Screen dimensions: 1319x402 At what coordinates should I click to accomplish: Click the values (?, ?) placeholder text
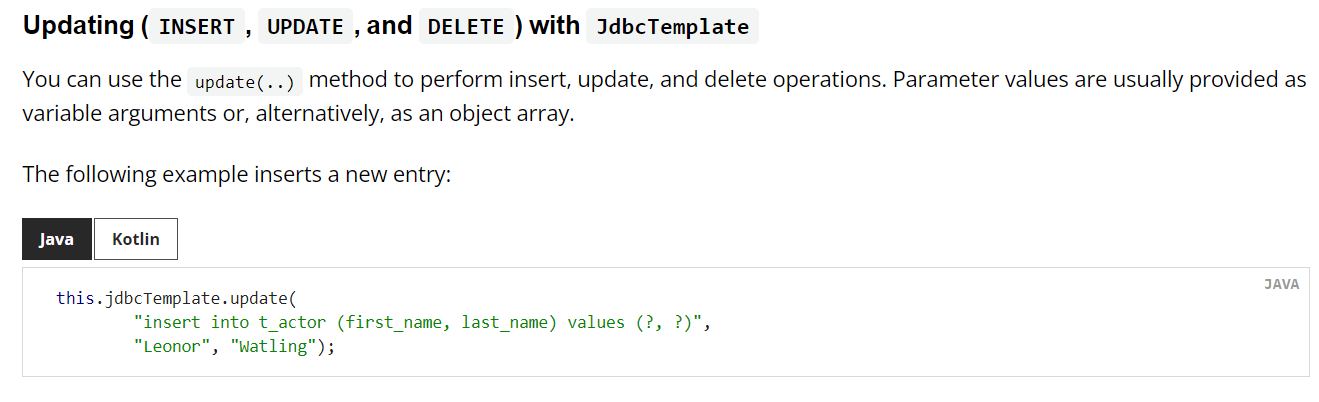pos(630,323)
